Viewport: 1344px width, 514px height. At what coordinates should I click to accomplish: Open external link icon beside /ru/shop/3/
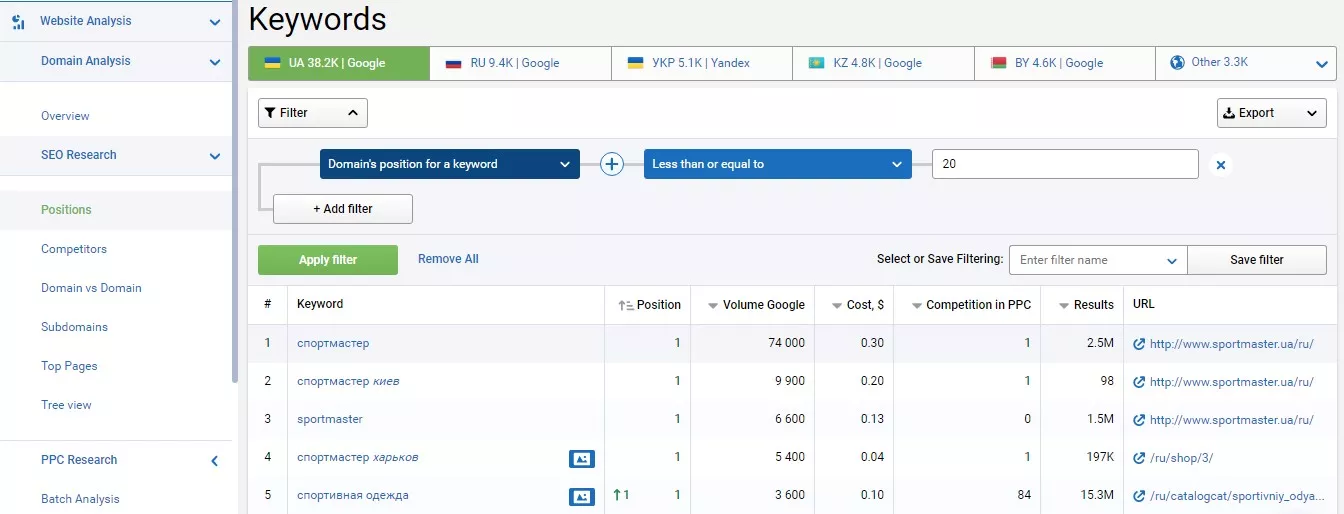[x=1139, y=458]
